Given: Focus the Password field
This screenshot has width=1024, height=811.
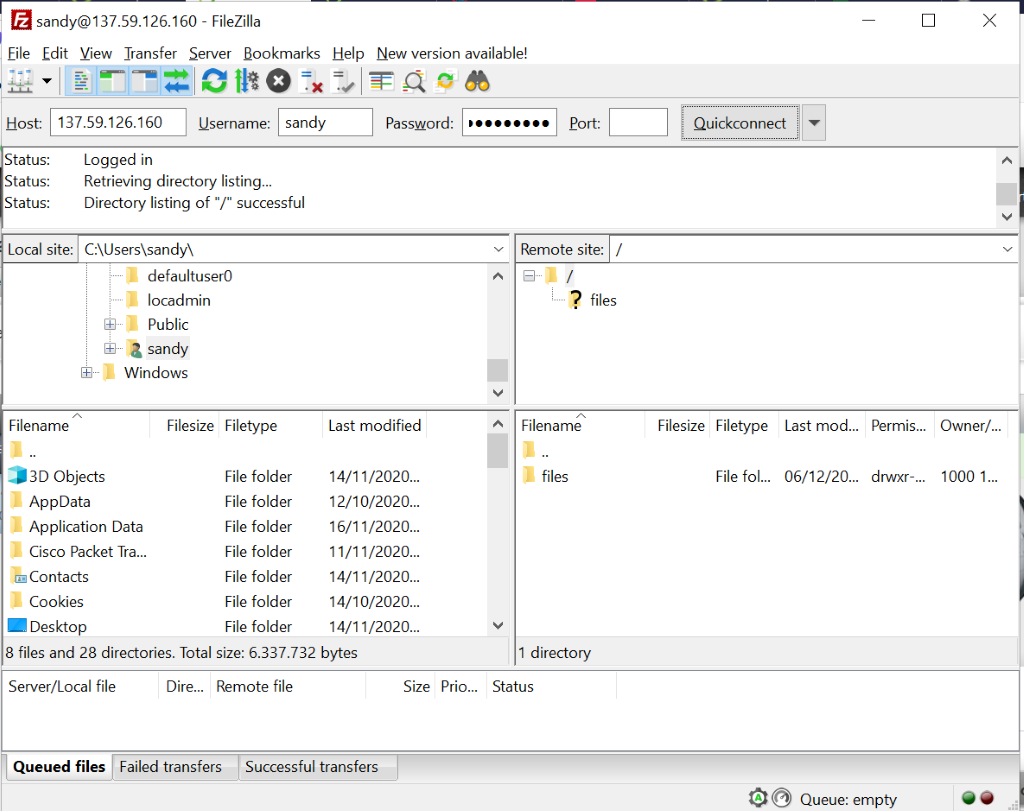Looking at the screenshot, I should [509, 123].
